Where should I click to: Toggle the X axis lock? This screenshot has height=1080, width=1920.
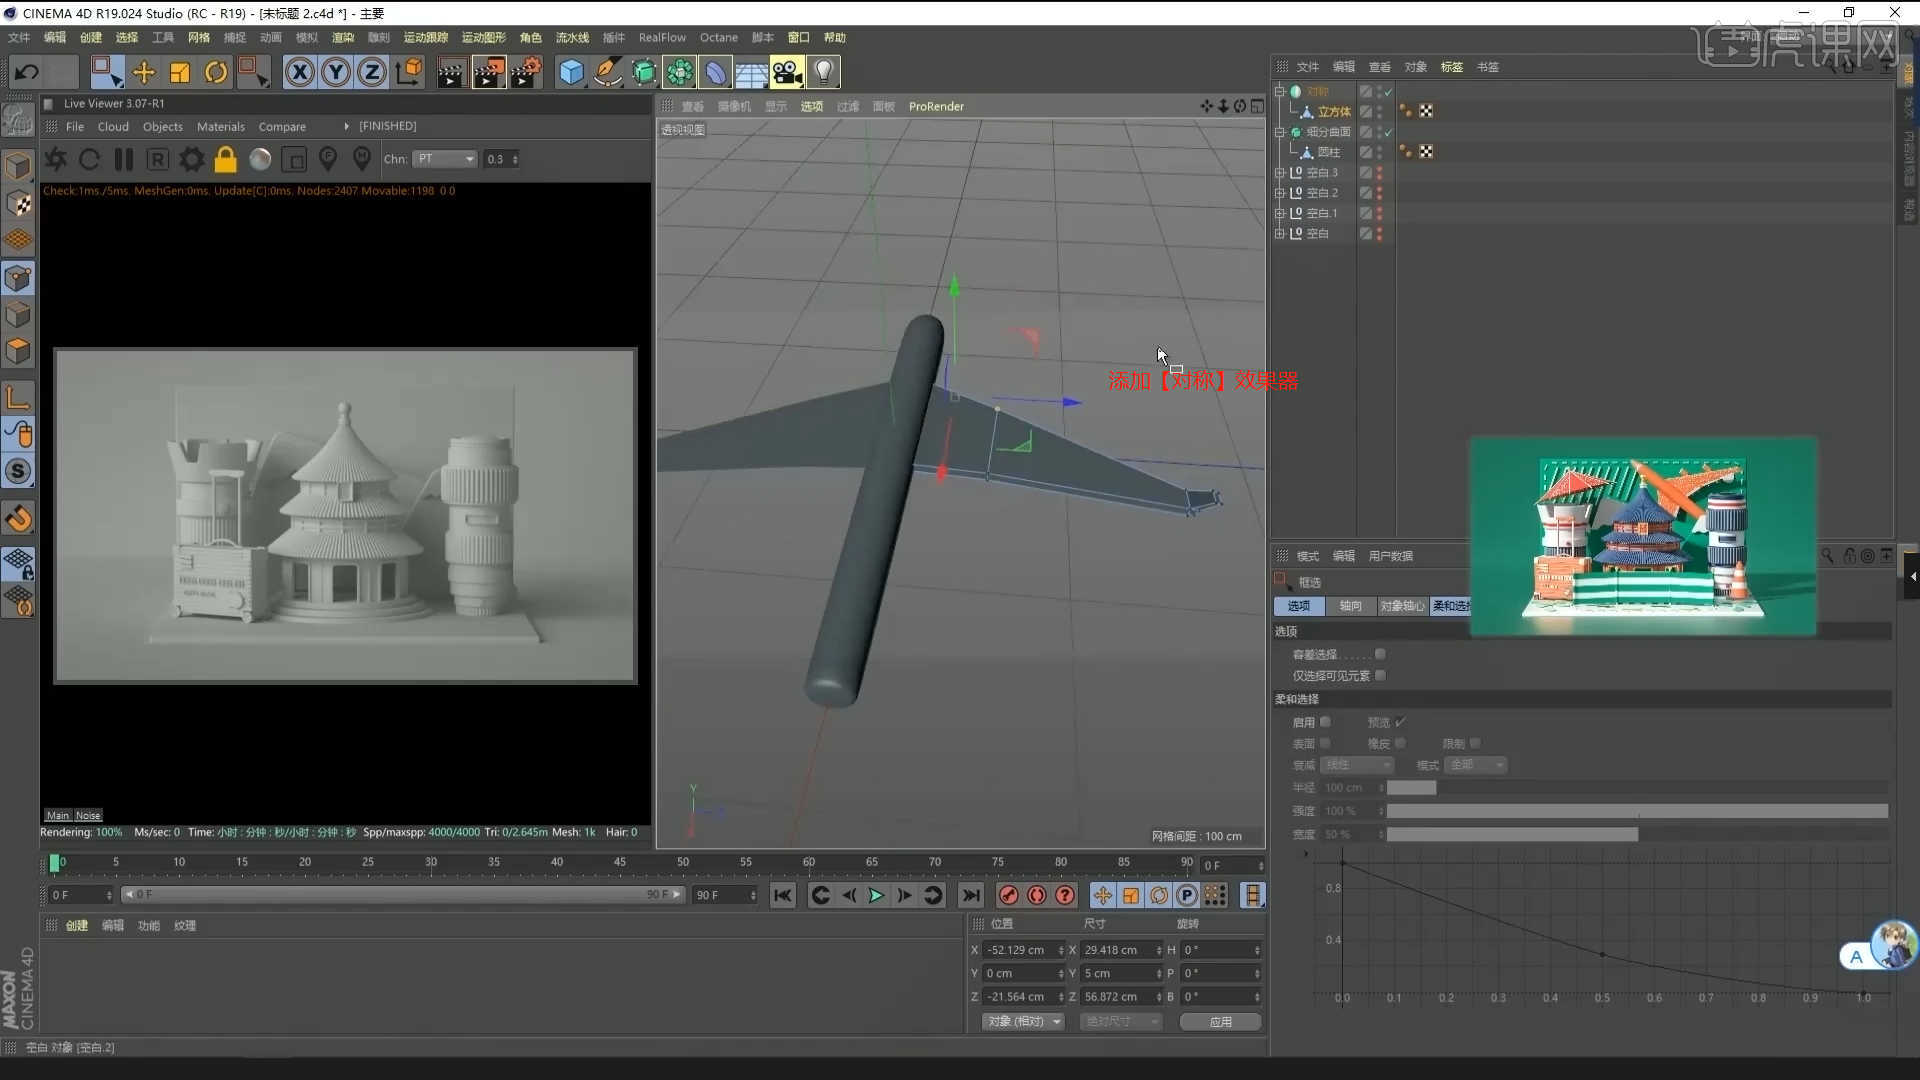299,72
